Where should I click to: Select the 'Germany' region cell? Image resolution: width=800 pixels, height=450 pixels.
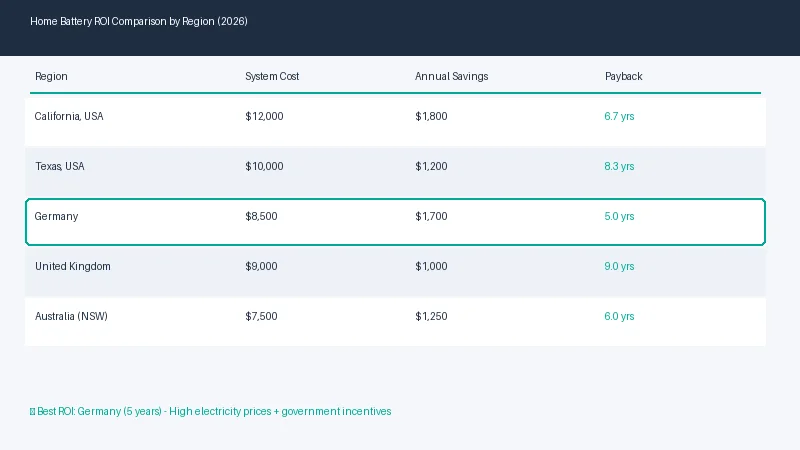56,216
